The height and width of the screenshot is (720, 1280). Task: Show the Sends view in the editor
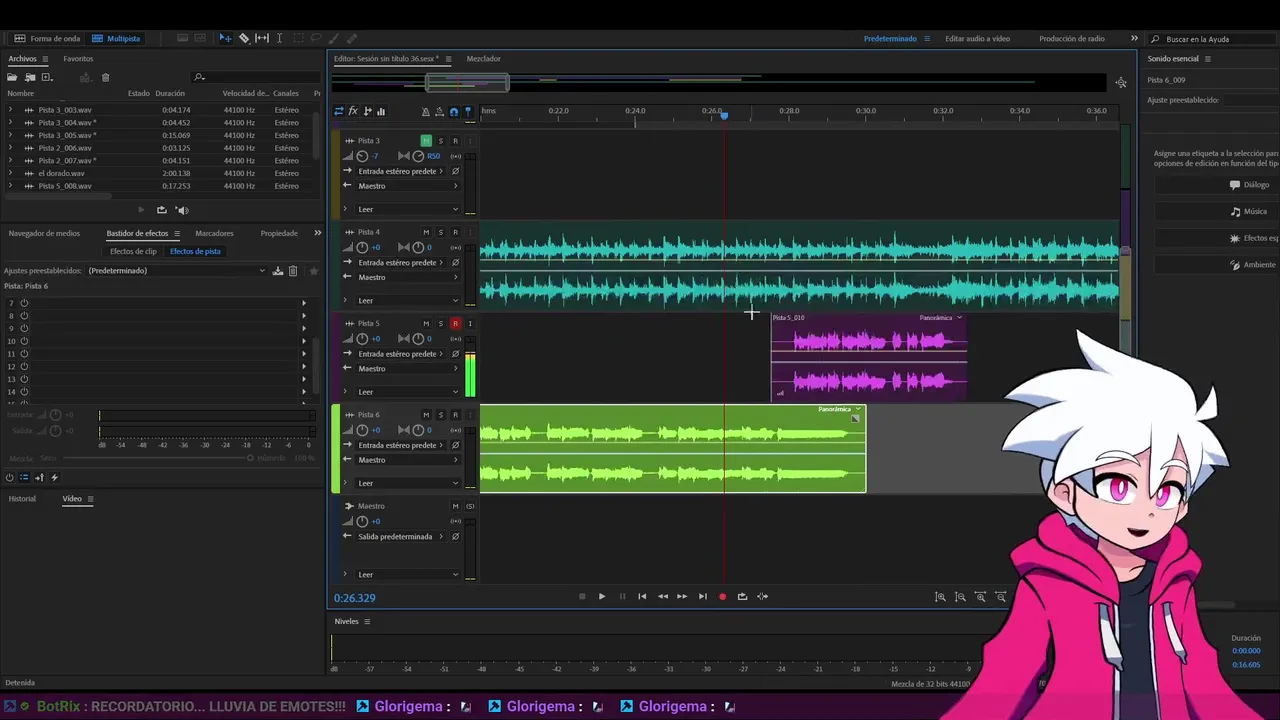point(367,111)
